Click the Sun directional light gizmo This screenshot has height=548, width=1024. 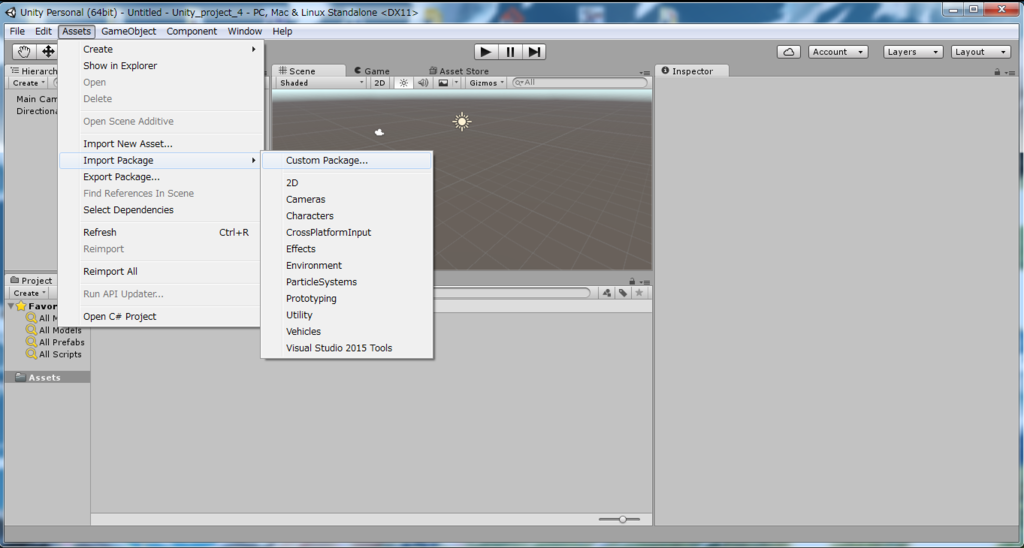(462, 121)
